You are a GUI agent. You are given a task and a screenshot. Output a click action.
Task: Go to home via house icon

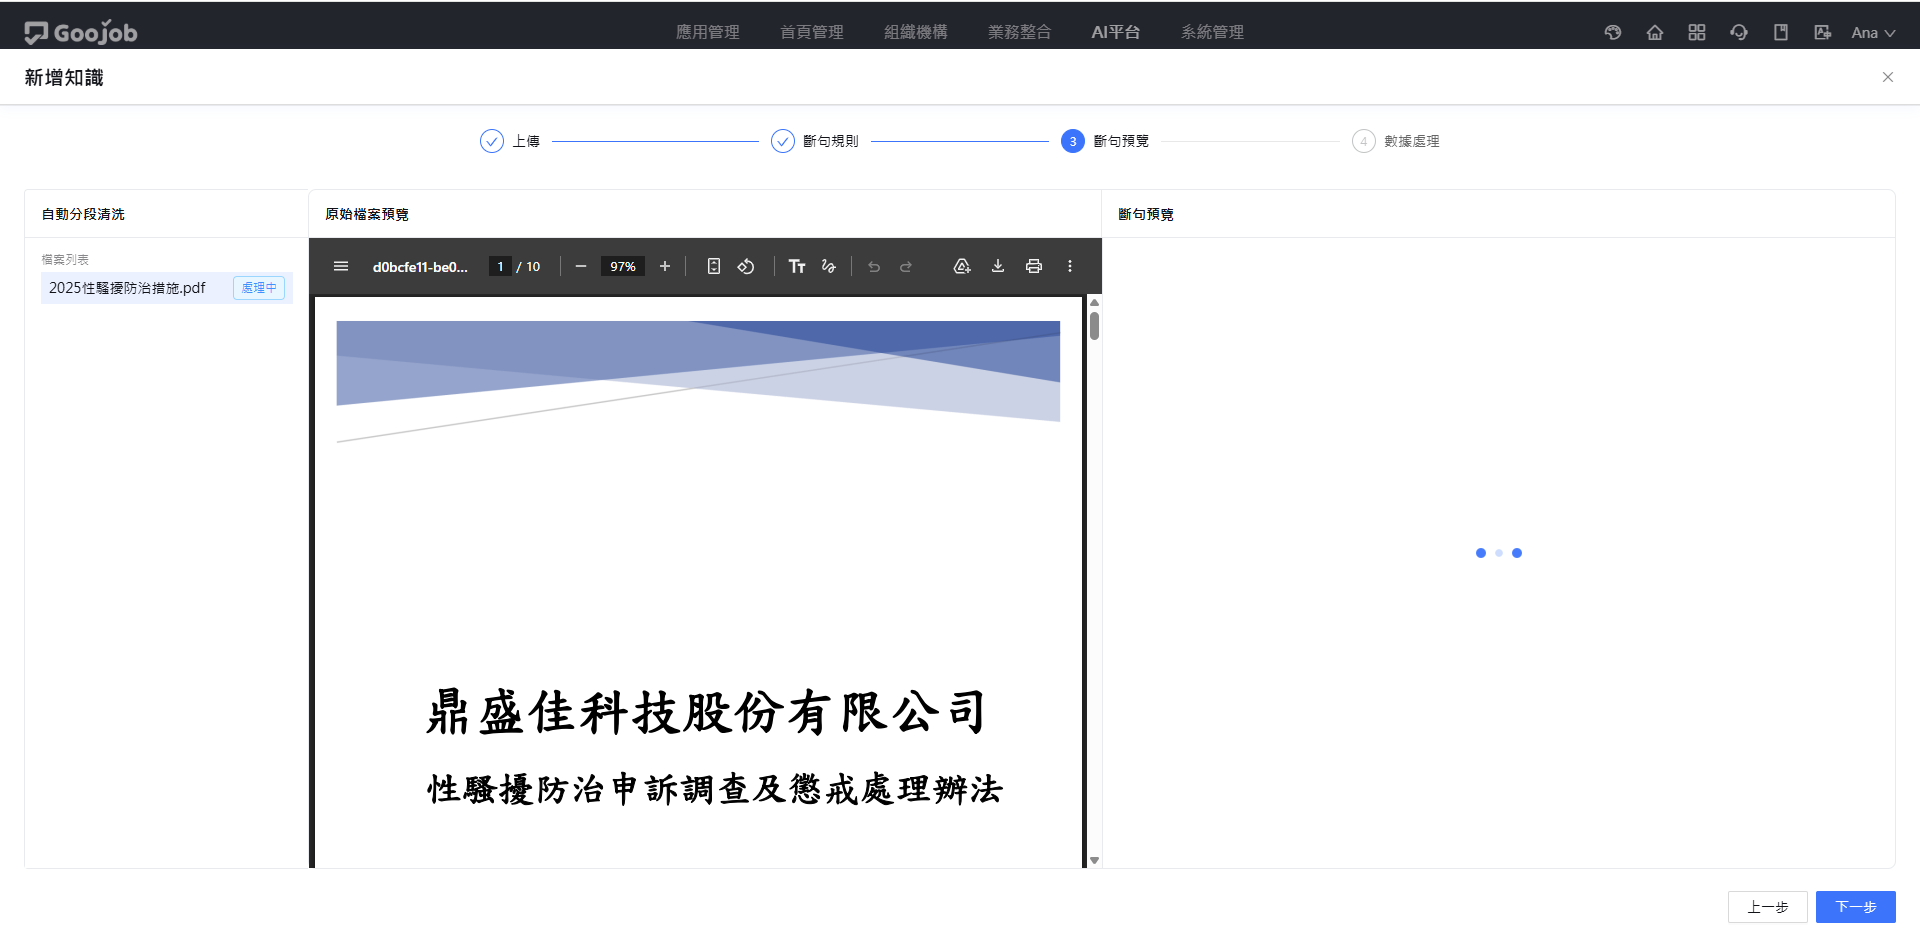click(1655, 32)
